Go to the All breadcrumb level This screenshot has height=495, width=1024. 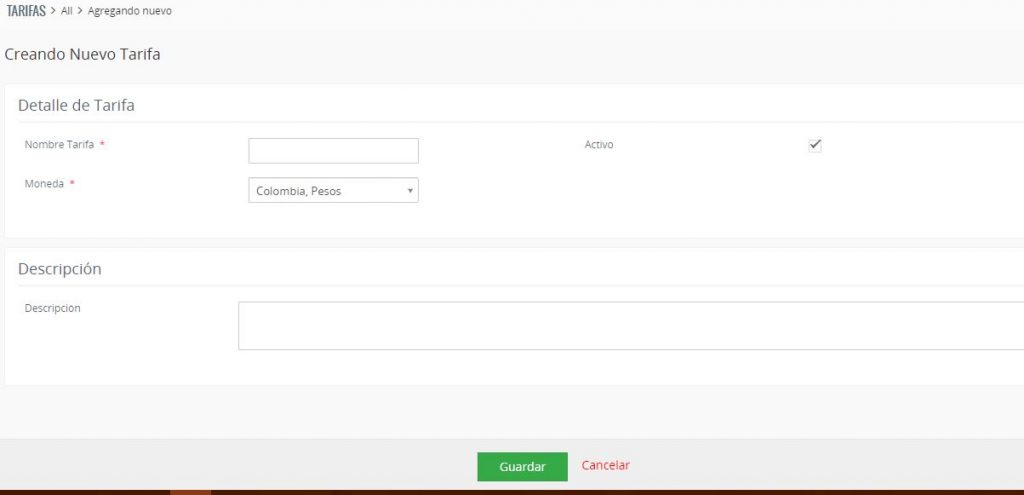(67, 11)
